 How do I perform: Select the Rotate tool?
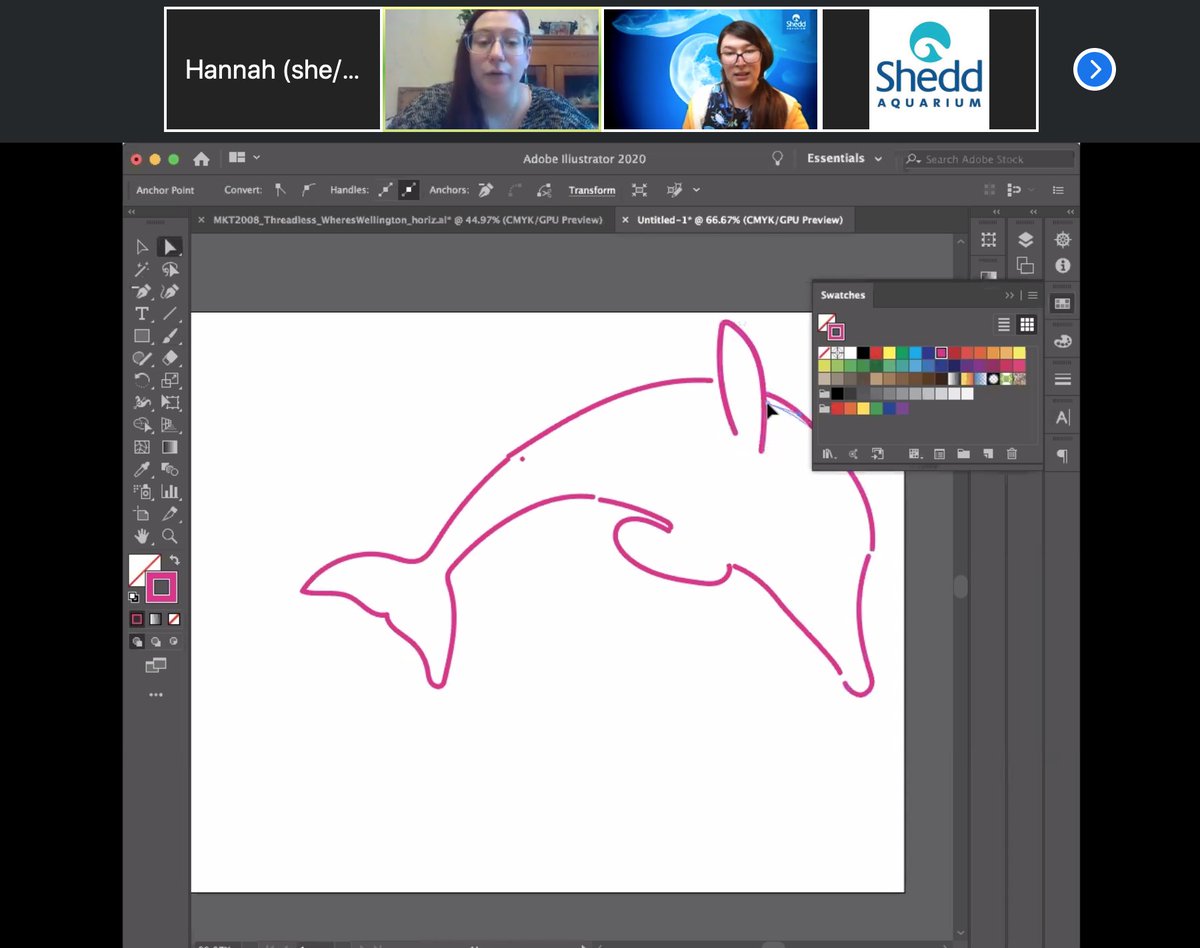pyautogui.click(x=142, y=380)
